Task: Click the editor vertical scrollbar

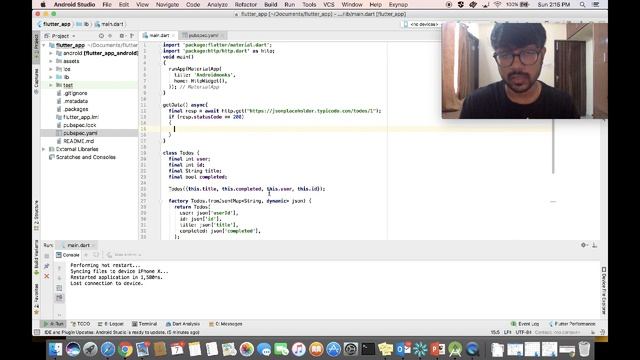Action: [x=553, y=146]
